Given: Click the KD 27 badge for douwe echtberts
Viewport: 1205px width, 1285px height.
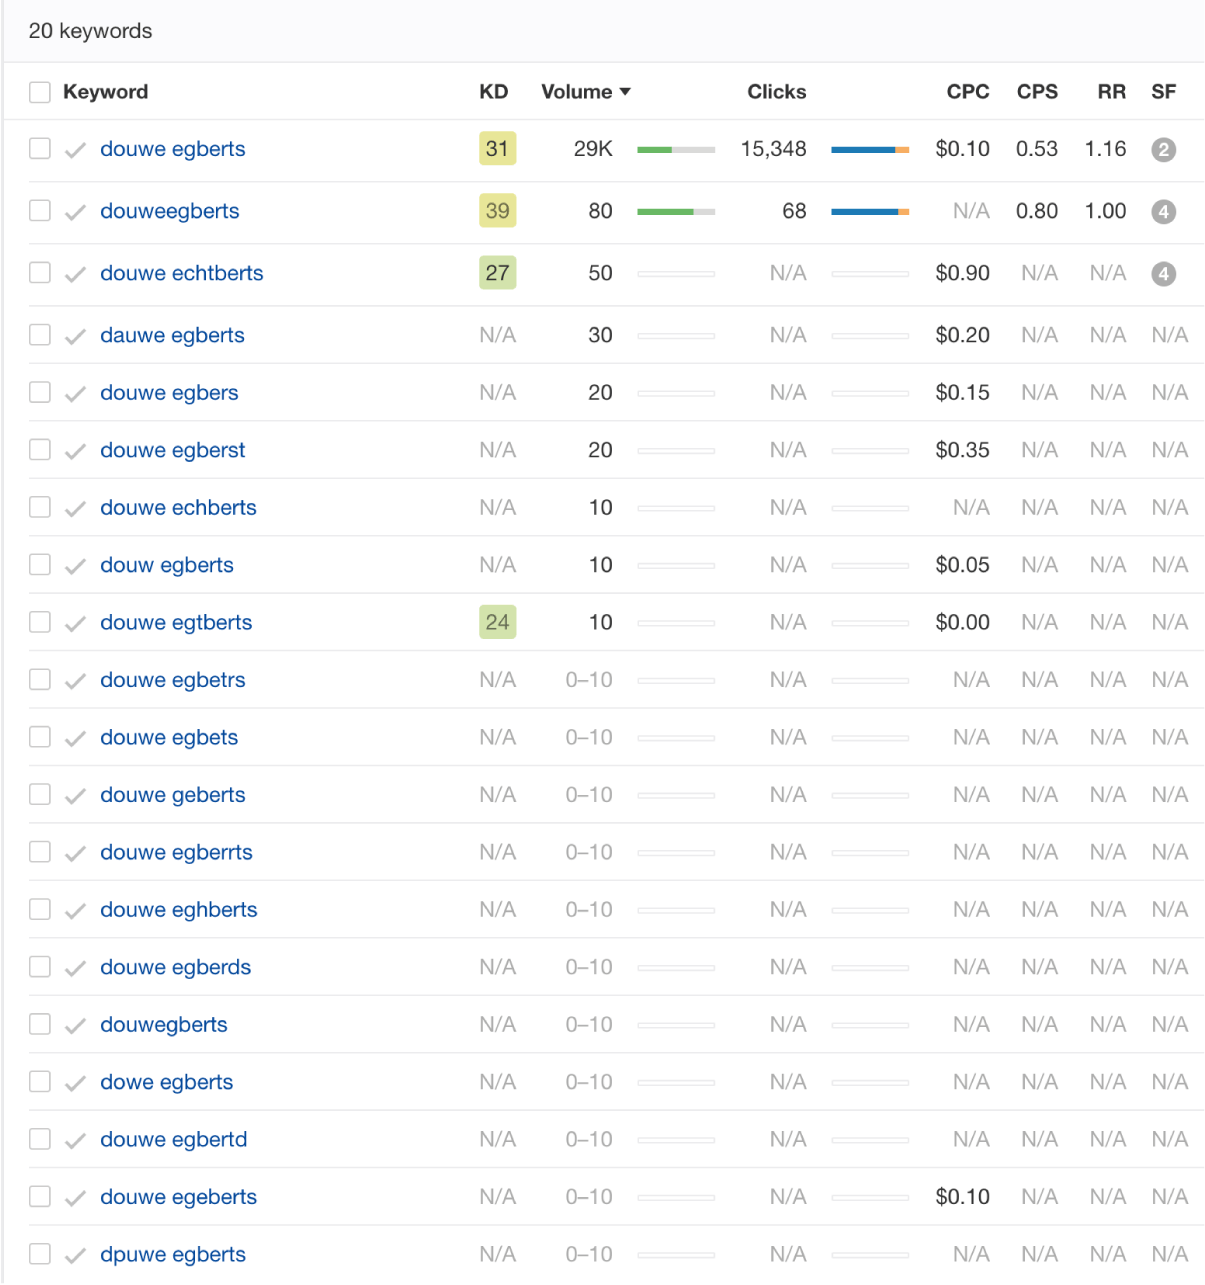Looking at the screenshot, I should click(x=497, y=273).
